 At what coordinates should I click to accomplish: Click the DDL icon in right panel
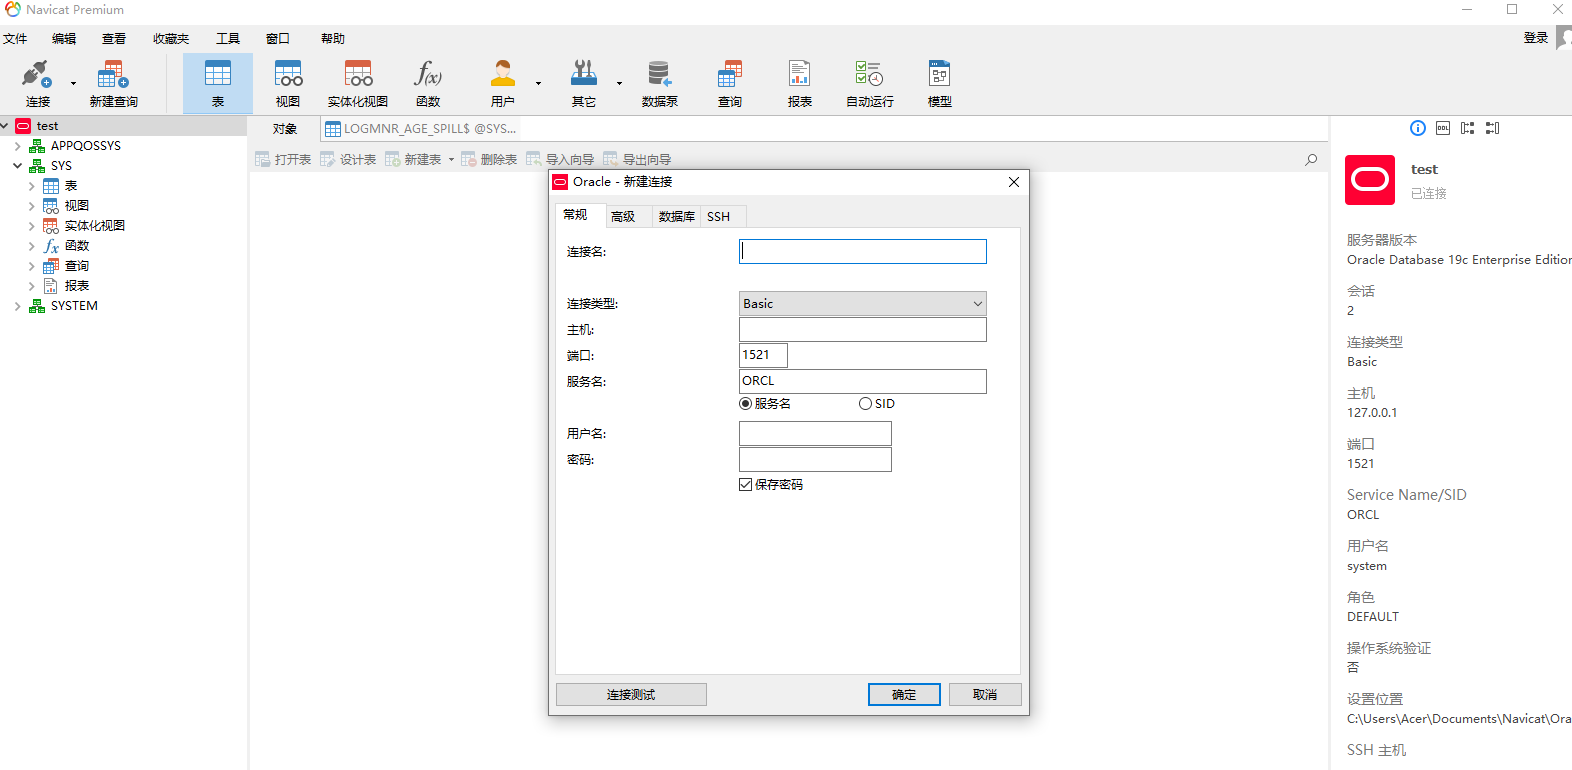click(x=1443, y=128)
